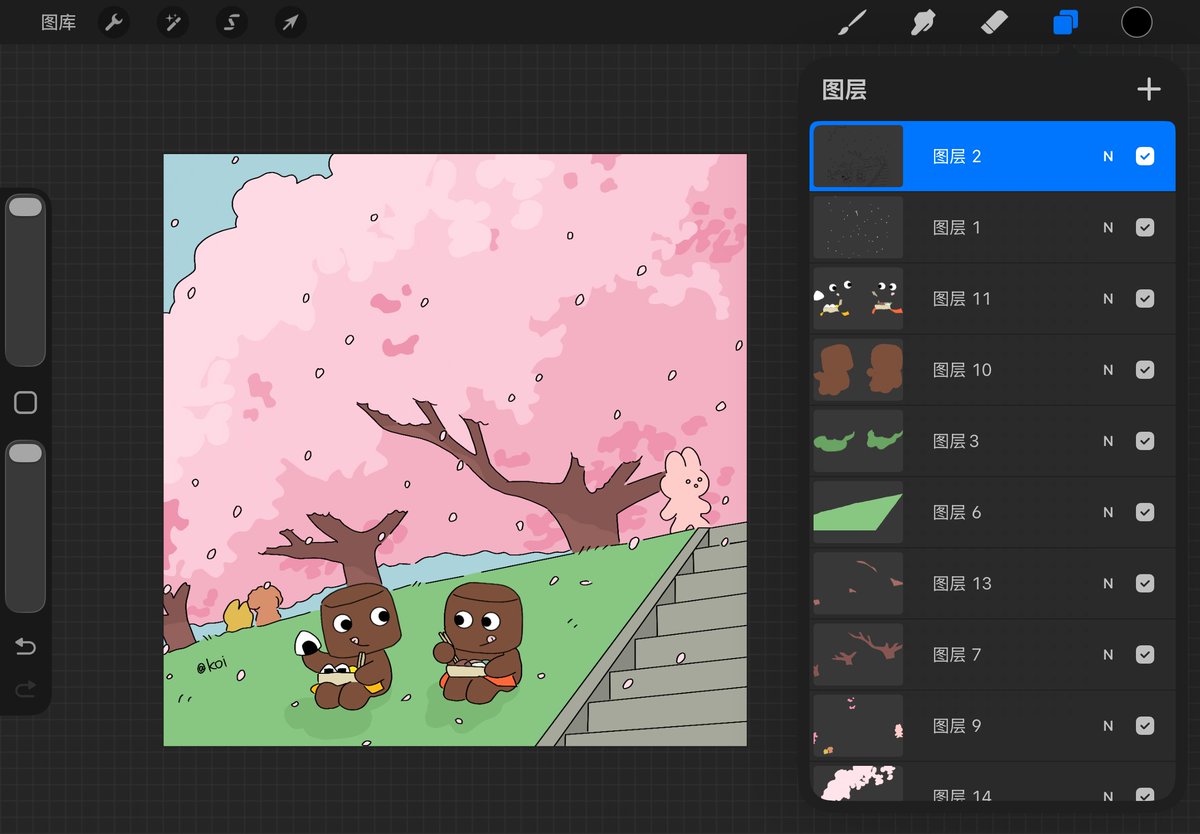Click the layer name 图层 10
The width and height of the screenshot is (1200, 834).
tap(962, 369)
